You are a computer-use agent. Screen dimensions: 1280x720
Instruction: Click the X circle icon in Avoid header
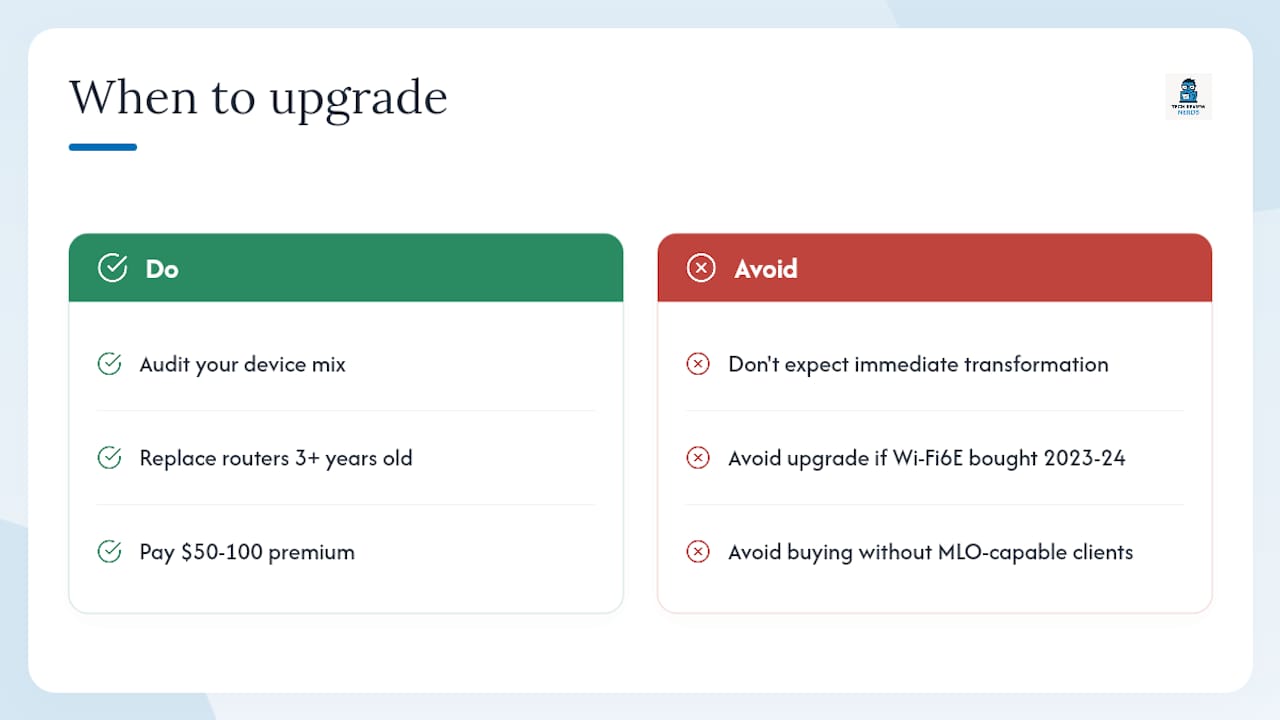[x=701, y=268]
